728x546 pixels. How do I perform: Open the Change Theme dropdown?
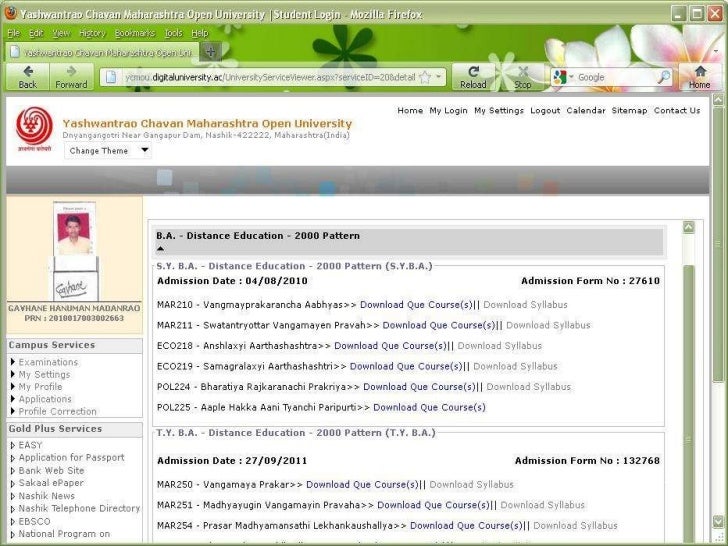pyautogui.click(x=109, y=151)
